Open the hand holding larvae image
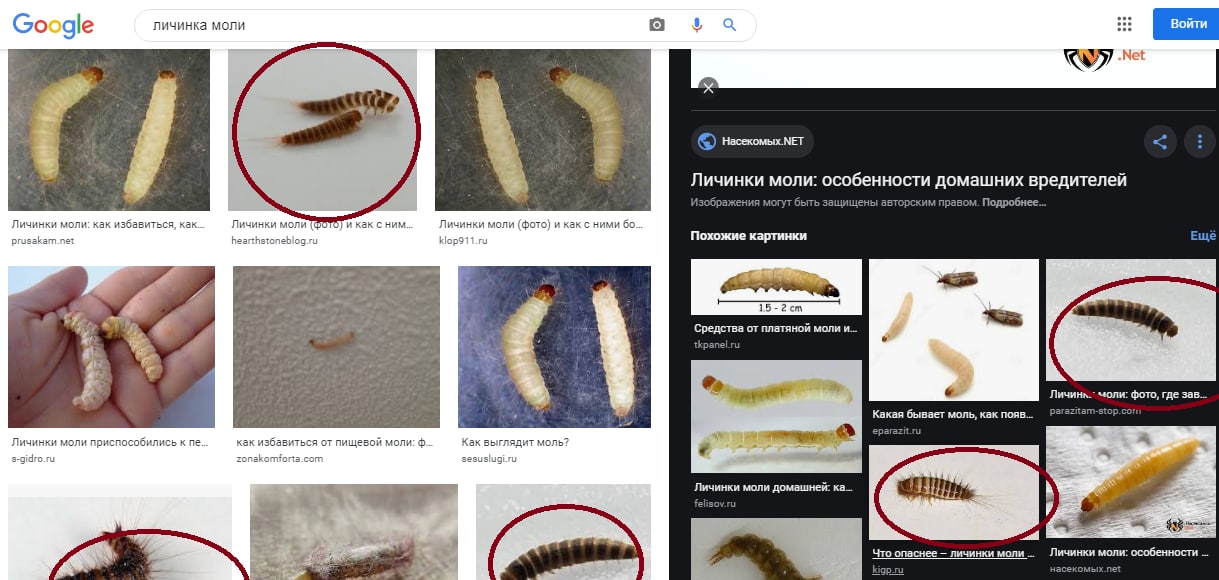 tap(111, 347)
